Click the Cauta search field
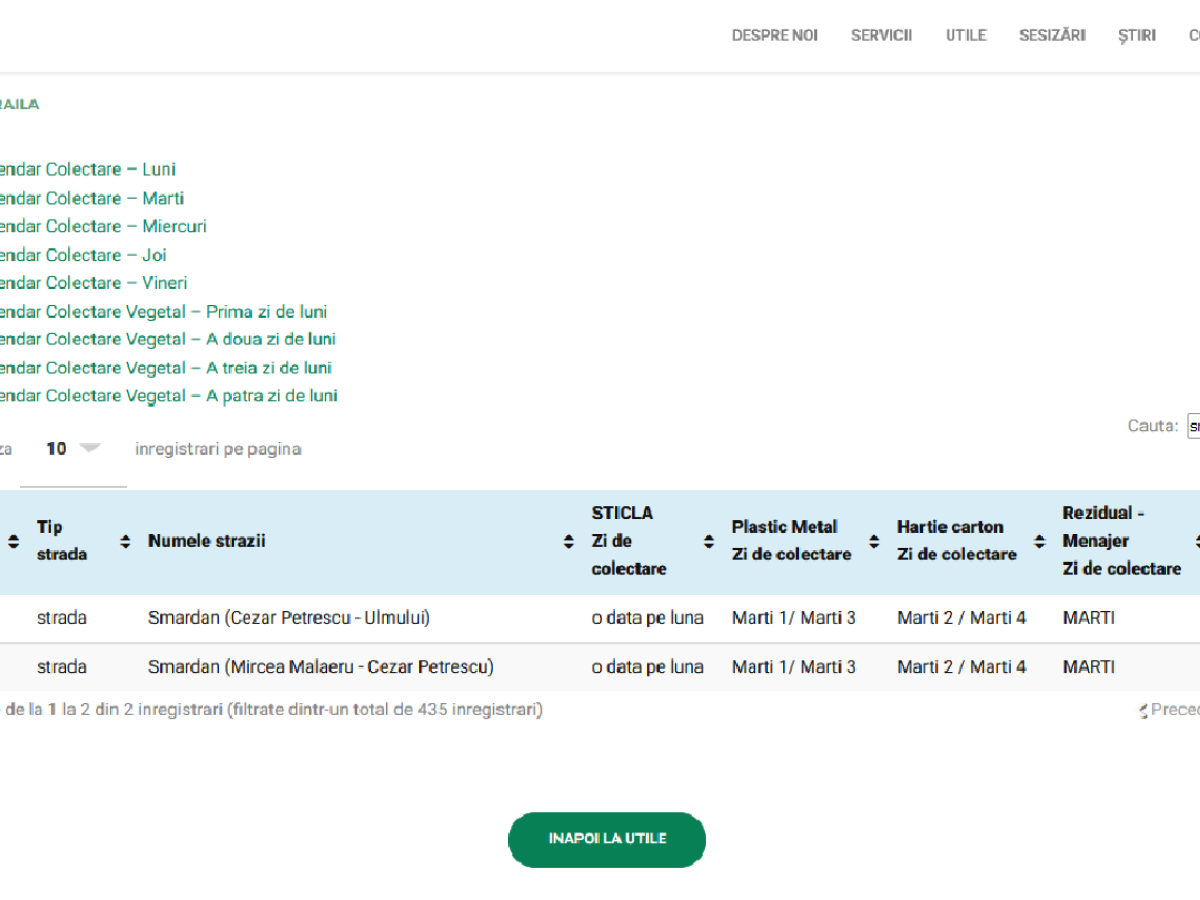The width and height of the screenshot is (1200, 900). 1193,426
